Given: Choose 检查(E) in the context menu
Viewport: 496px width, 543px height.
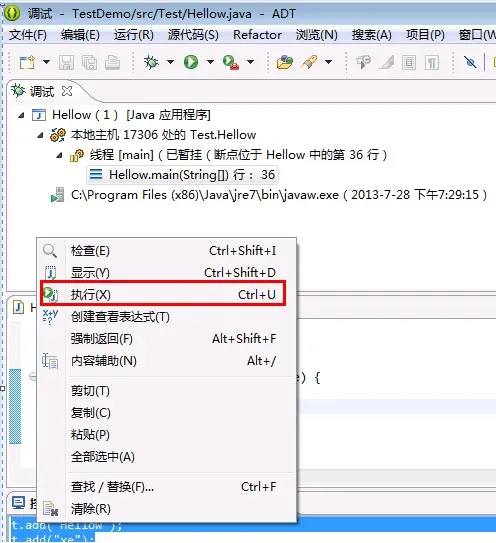Looking at the screenshot, I should coord(163,250).
